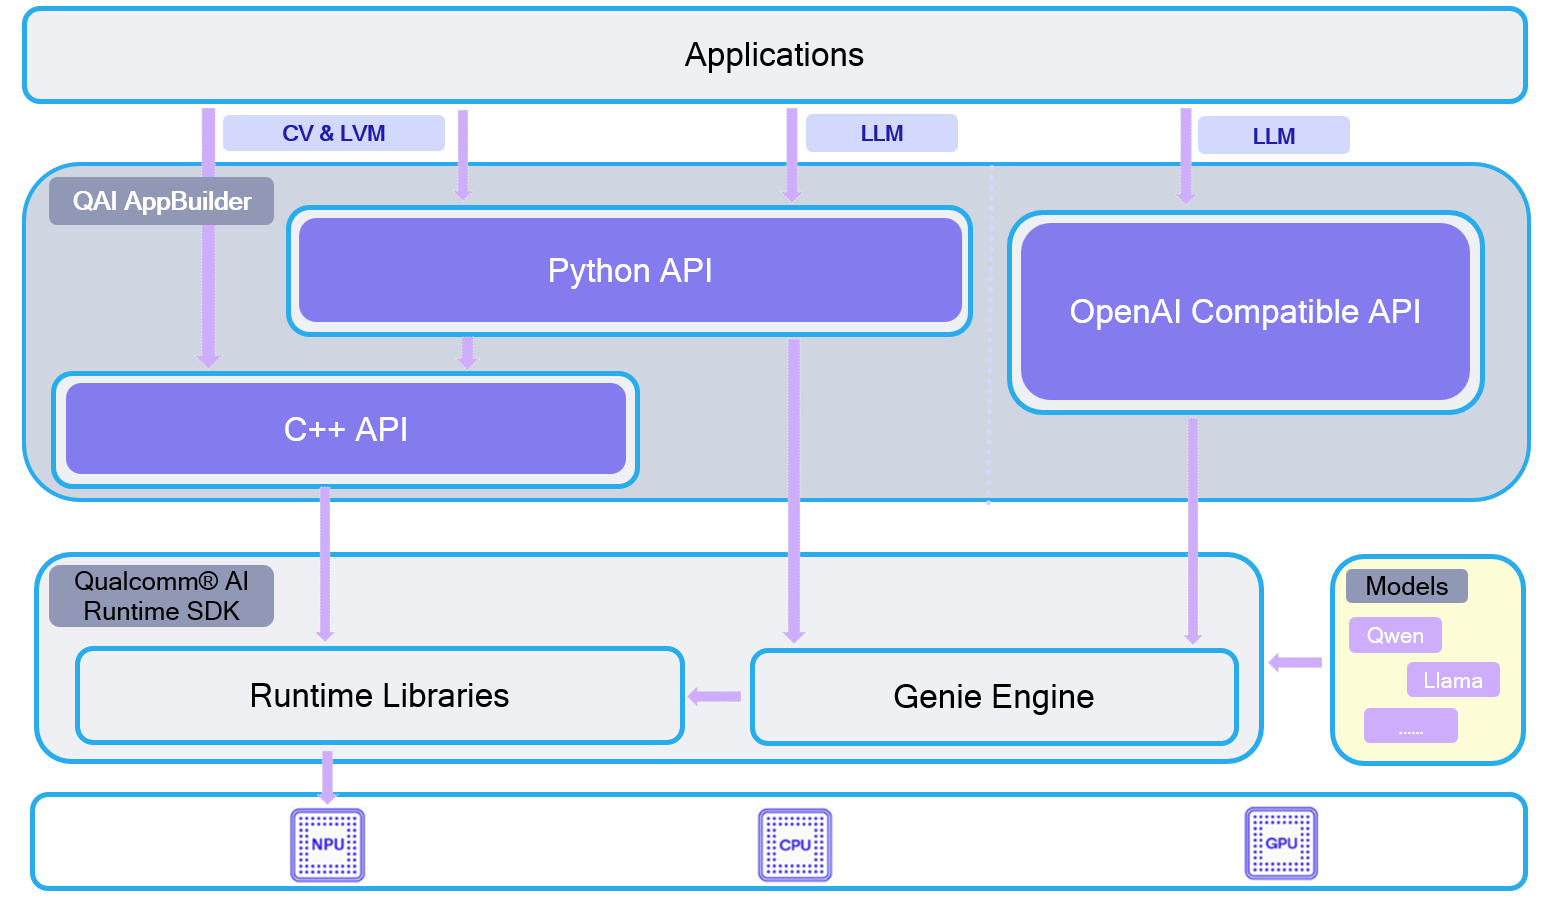The width and height of the screenshot is (1552, 902).
Task: Expand the Applications container
Action: (x=773, y=55)
